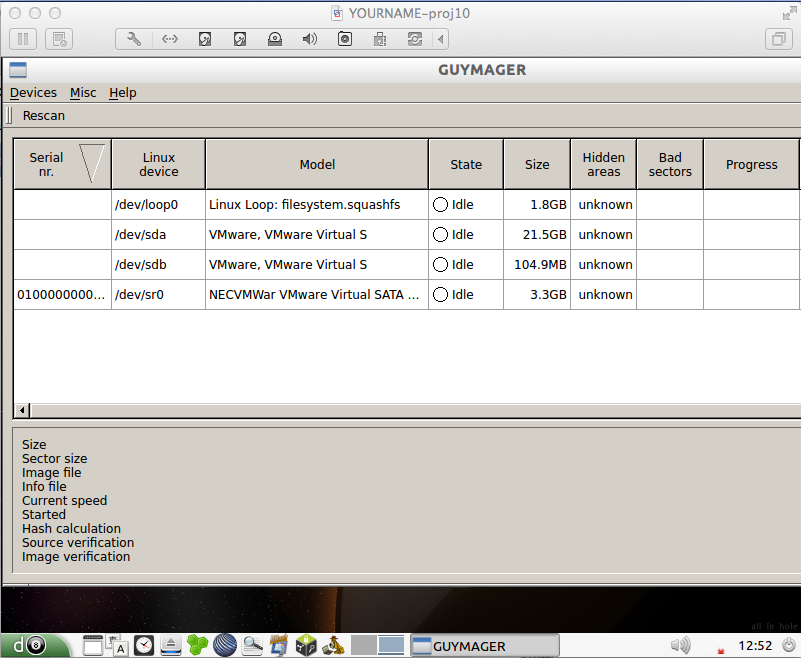801x658 pixels.
Task: Open the green hexagons taskbar app
Action: coord(198,646)
